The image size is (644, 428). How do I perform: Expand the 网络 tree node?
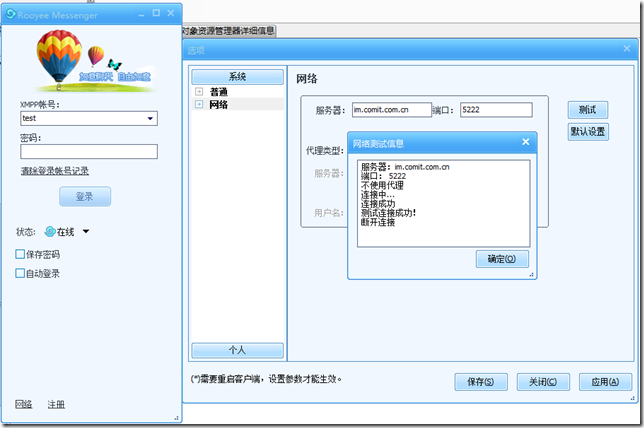click(x=199, y=104)
